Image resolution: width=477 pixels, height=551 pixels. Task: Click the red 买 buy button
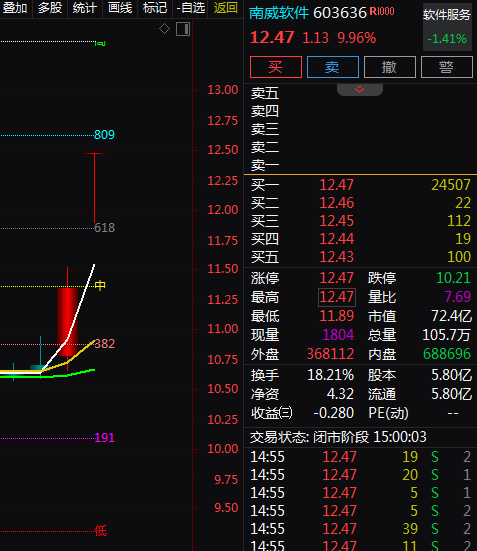click(x=276, y=67)
